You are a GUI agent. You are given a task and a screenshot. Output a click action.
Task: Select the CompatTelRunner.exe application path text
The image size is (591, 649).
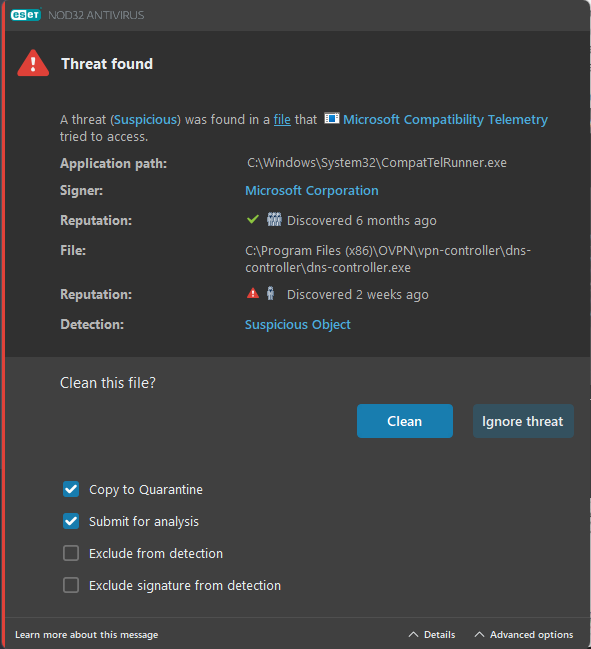377,163
